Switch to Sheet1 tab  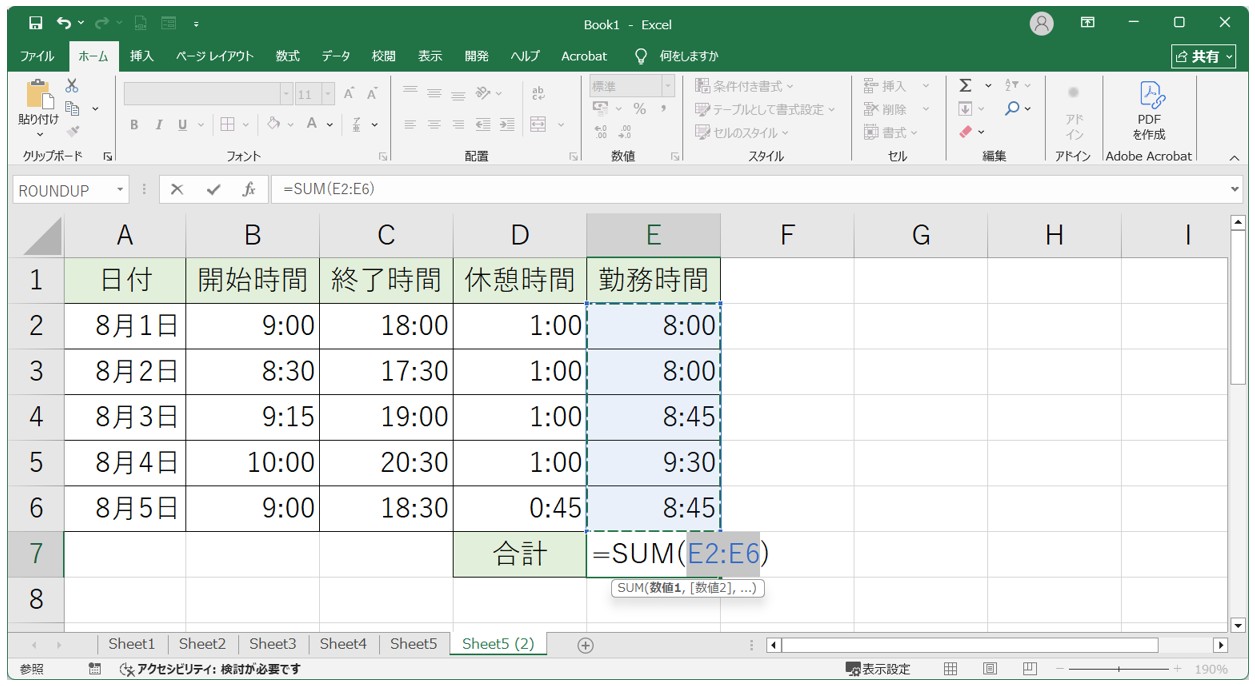pos(132,645)
